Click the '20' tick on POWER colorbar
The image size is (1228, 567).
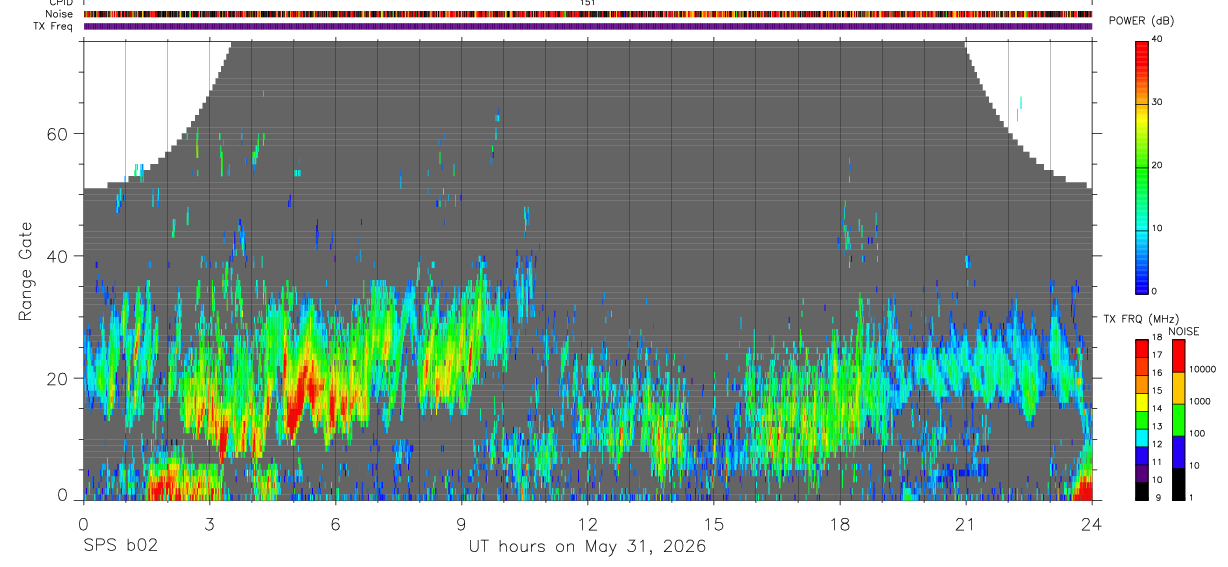1159,165
